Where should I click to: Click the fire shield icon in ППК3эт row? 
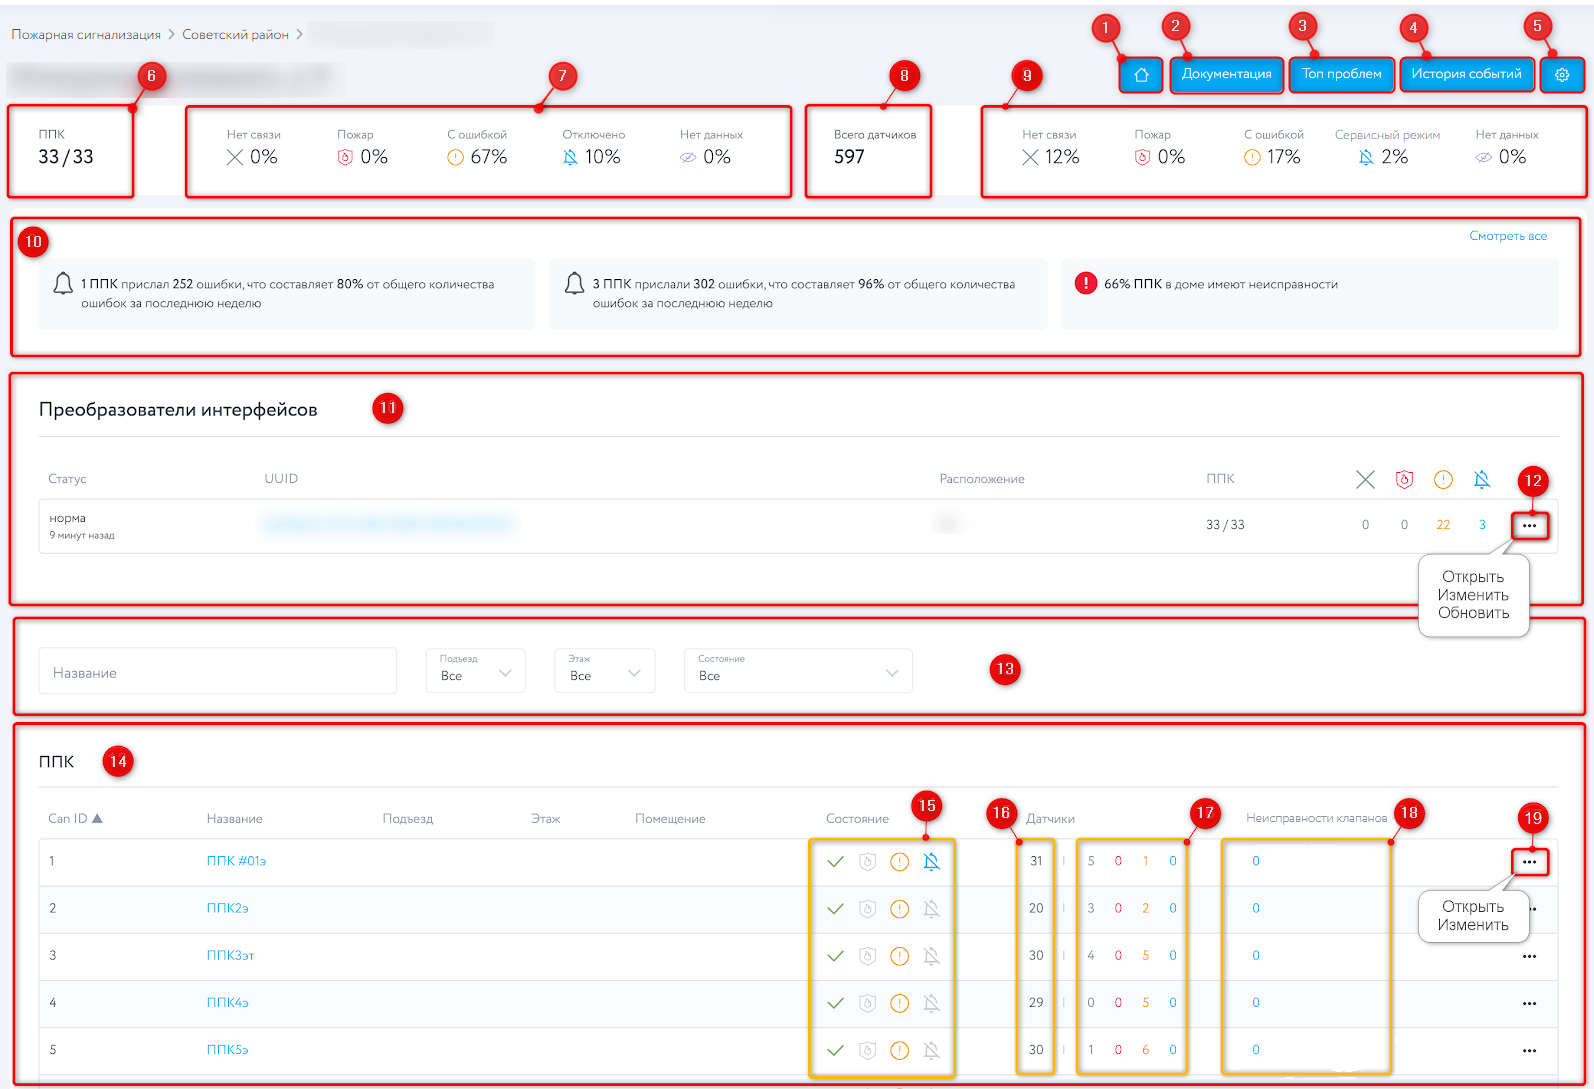tap(868, 956)
